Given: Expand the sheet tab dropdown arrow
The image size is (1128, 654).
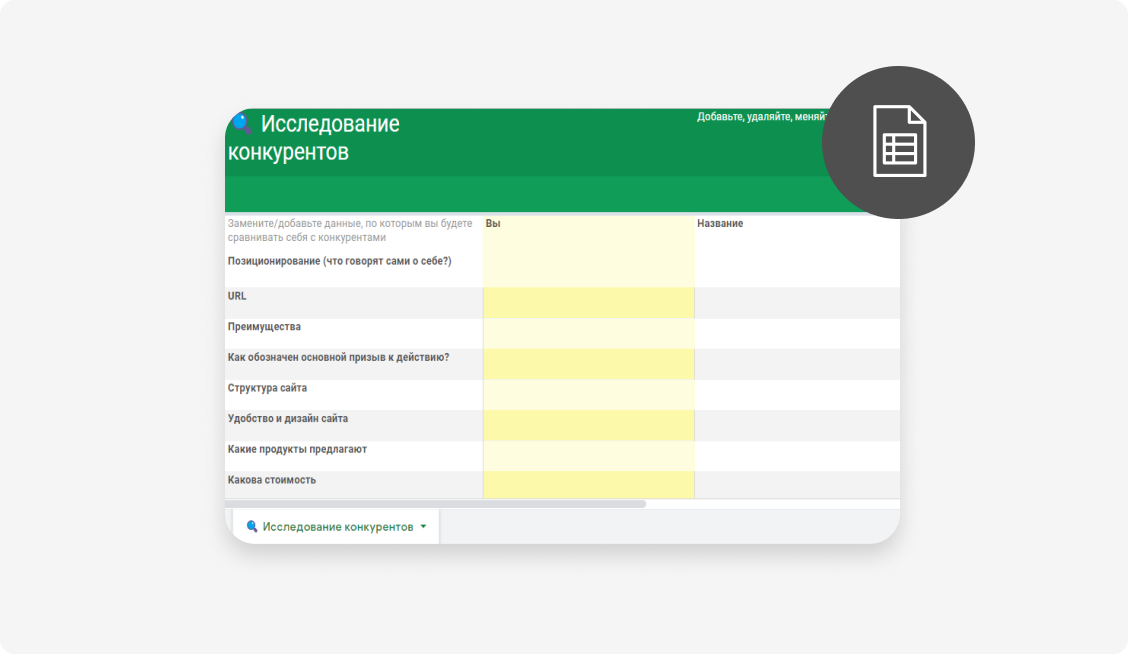Looking at the screenshot, I should (423, 527).
